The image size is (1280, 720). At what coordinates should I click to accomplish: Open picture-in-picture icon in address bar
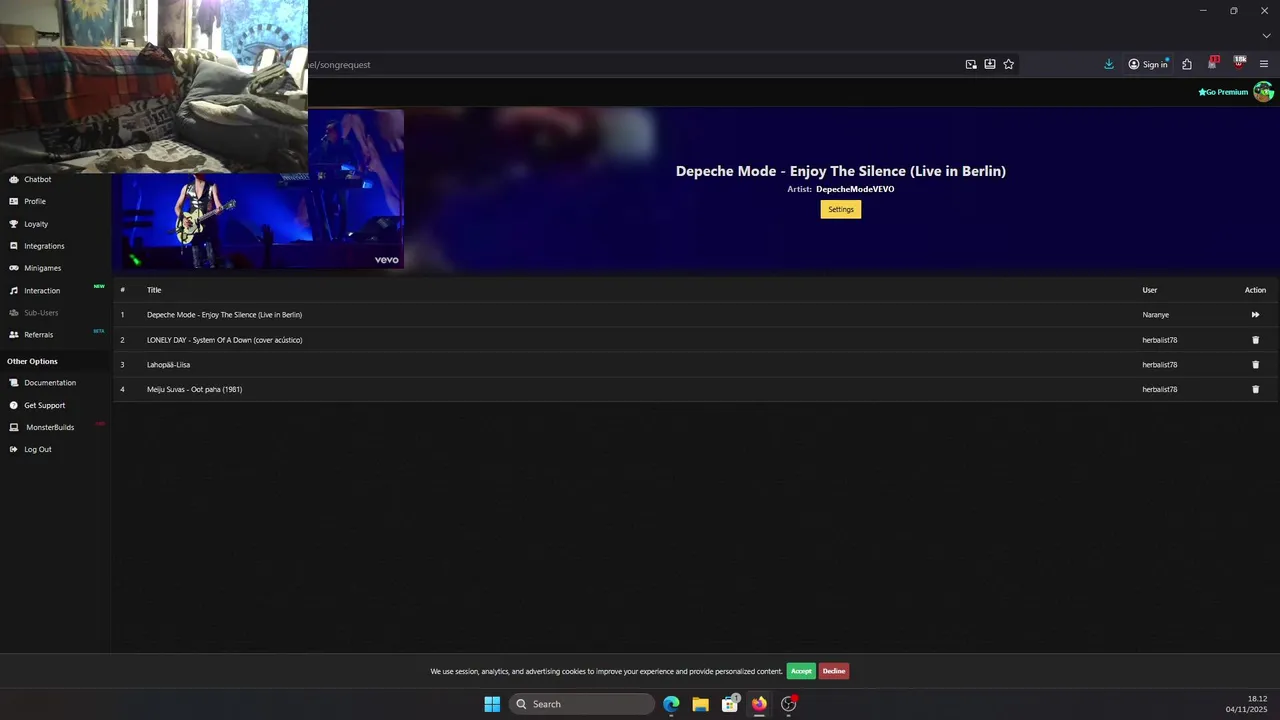(971, 64)
